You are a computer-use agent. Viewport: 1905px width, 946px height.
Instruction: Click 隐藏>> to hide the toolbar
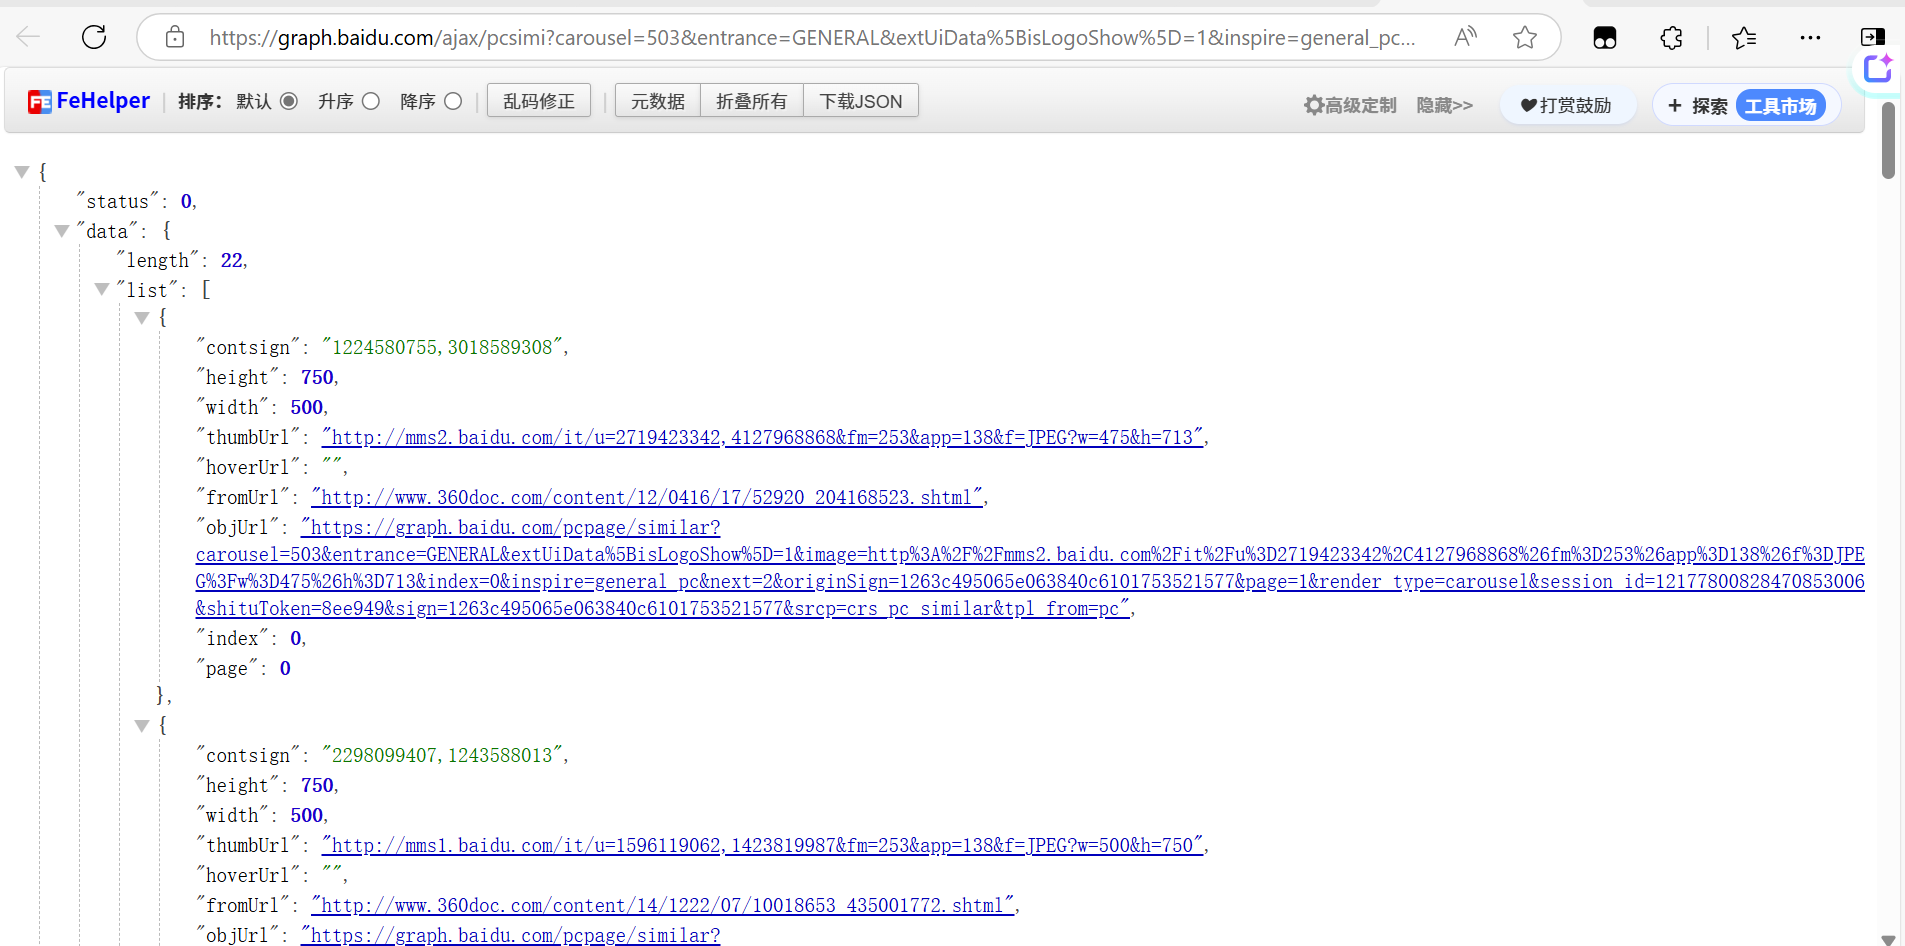1445,105
